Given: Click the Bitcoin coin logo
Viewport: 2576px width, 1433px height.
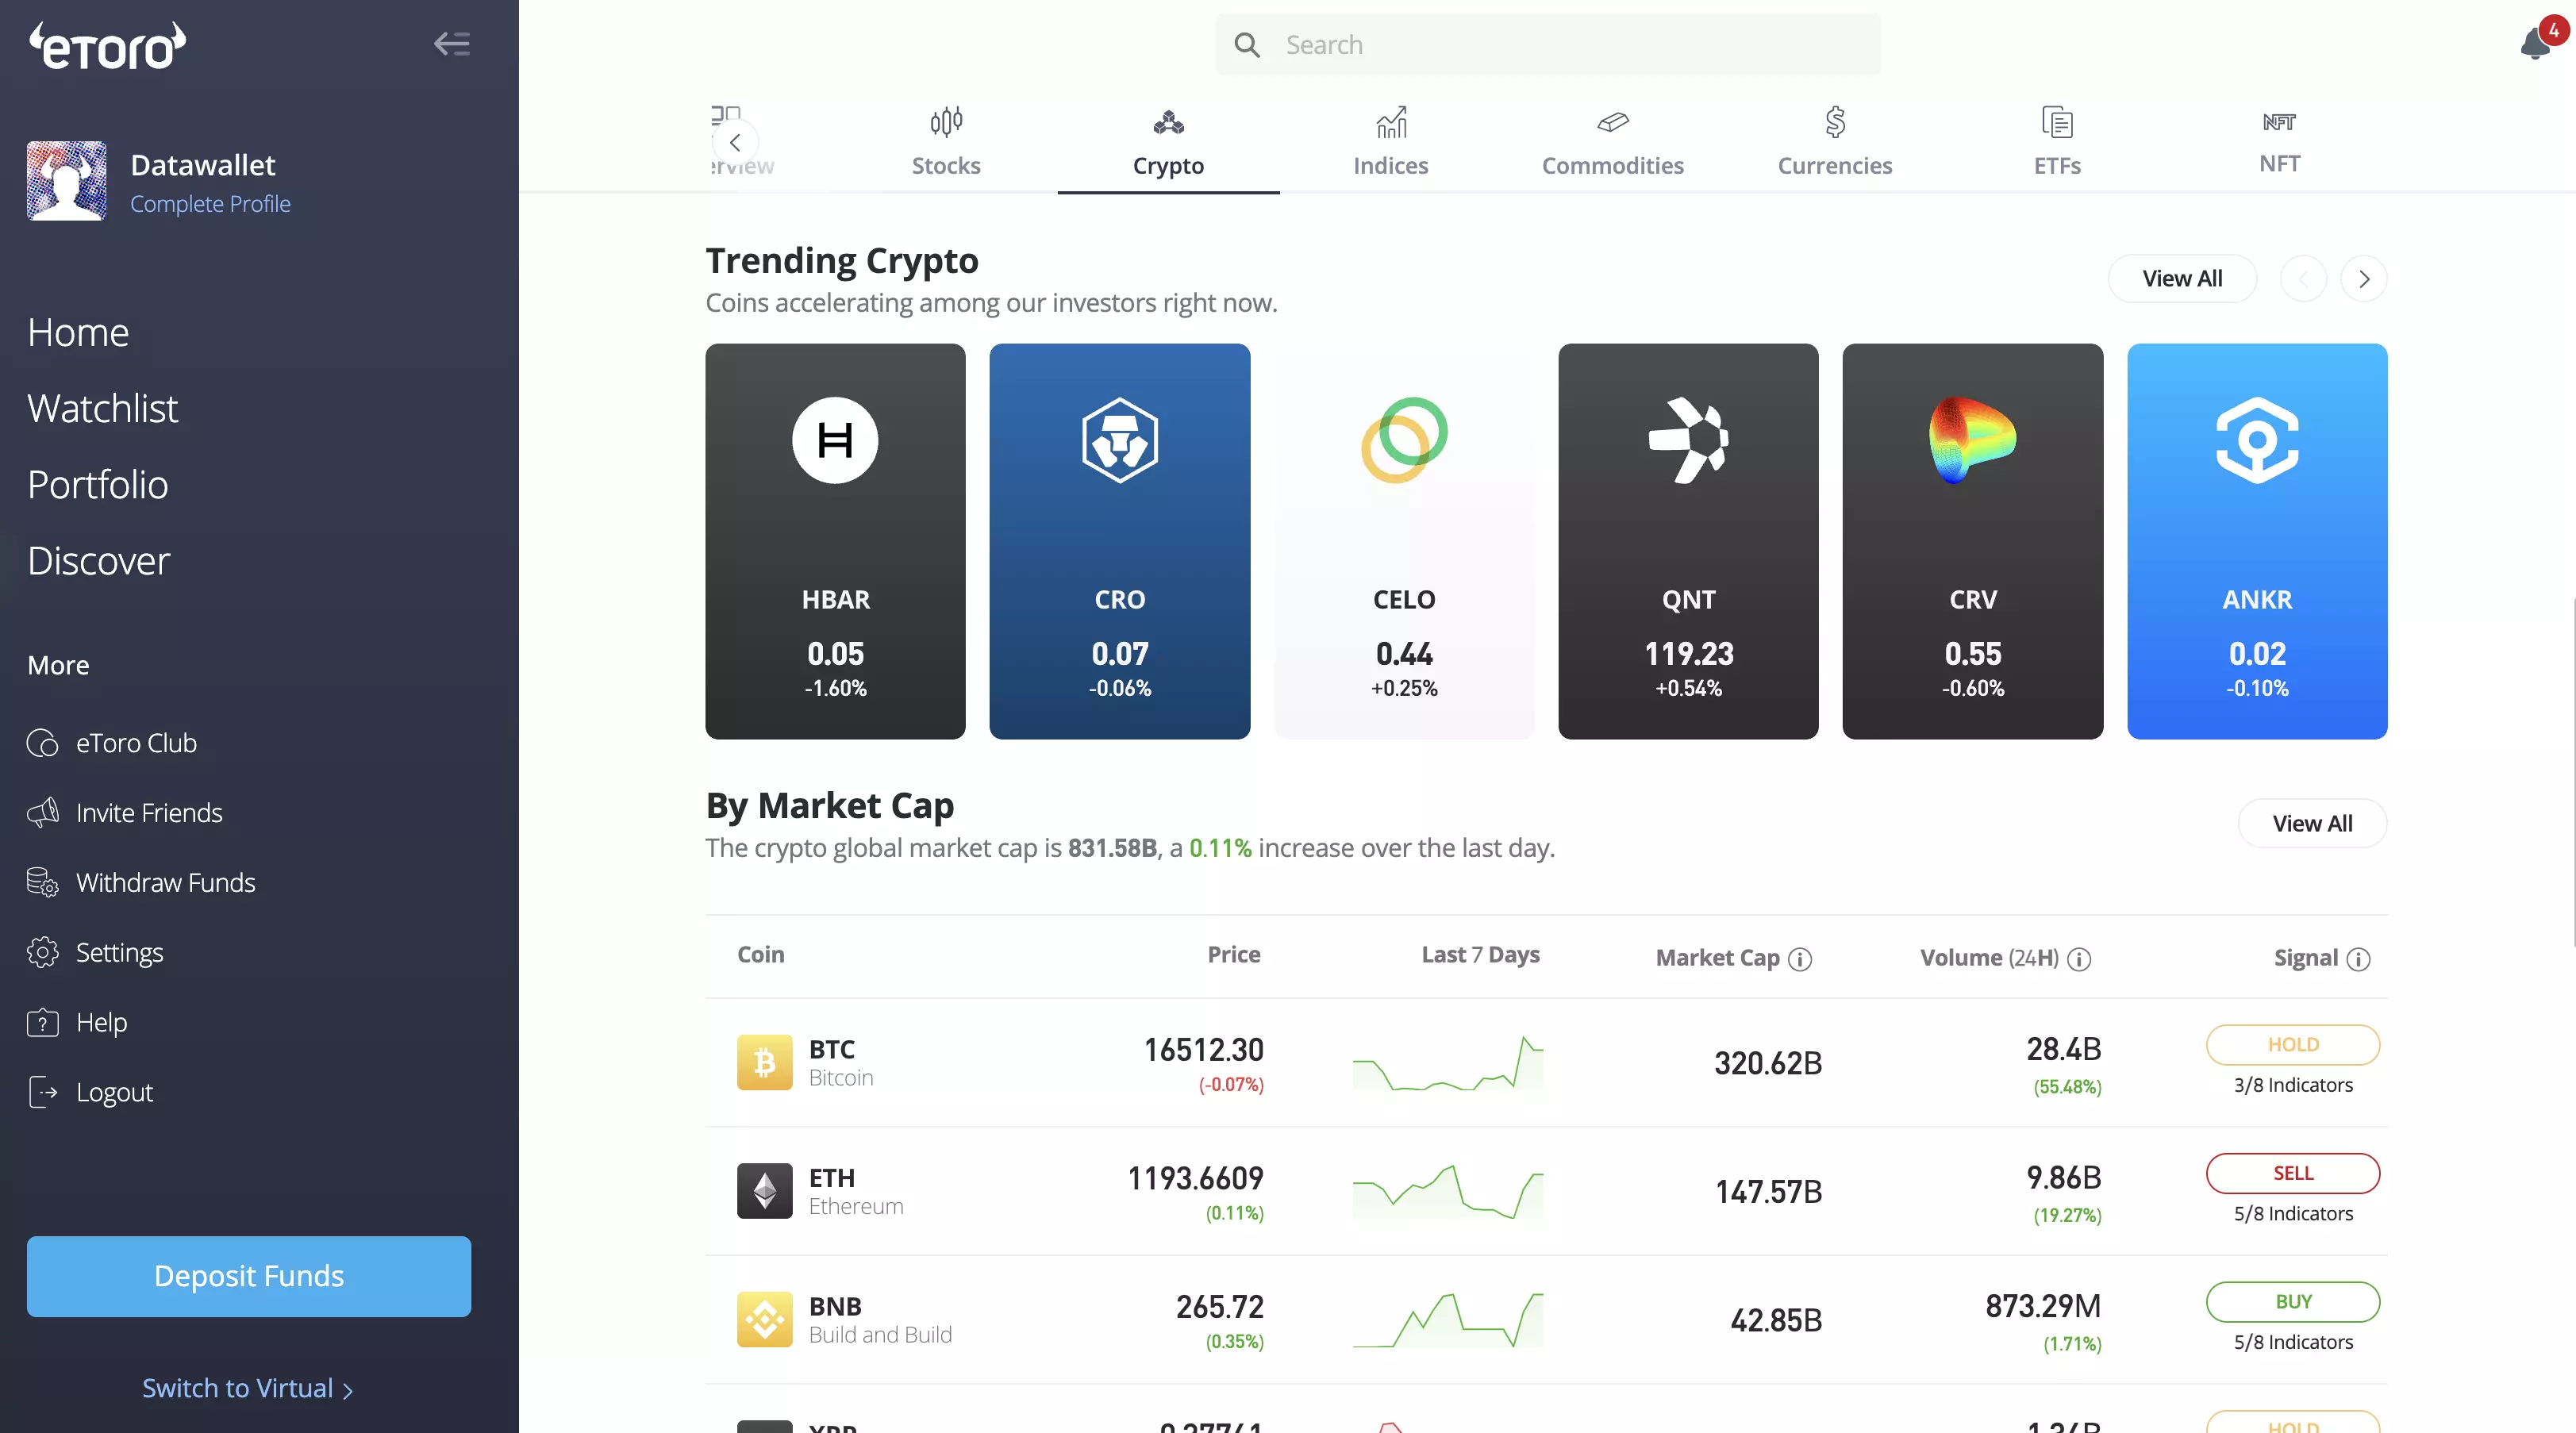Looking at the screenshot, I should coord(765,1062).
